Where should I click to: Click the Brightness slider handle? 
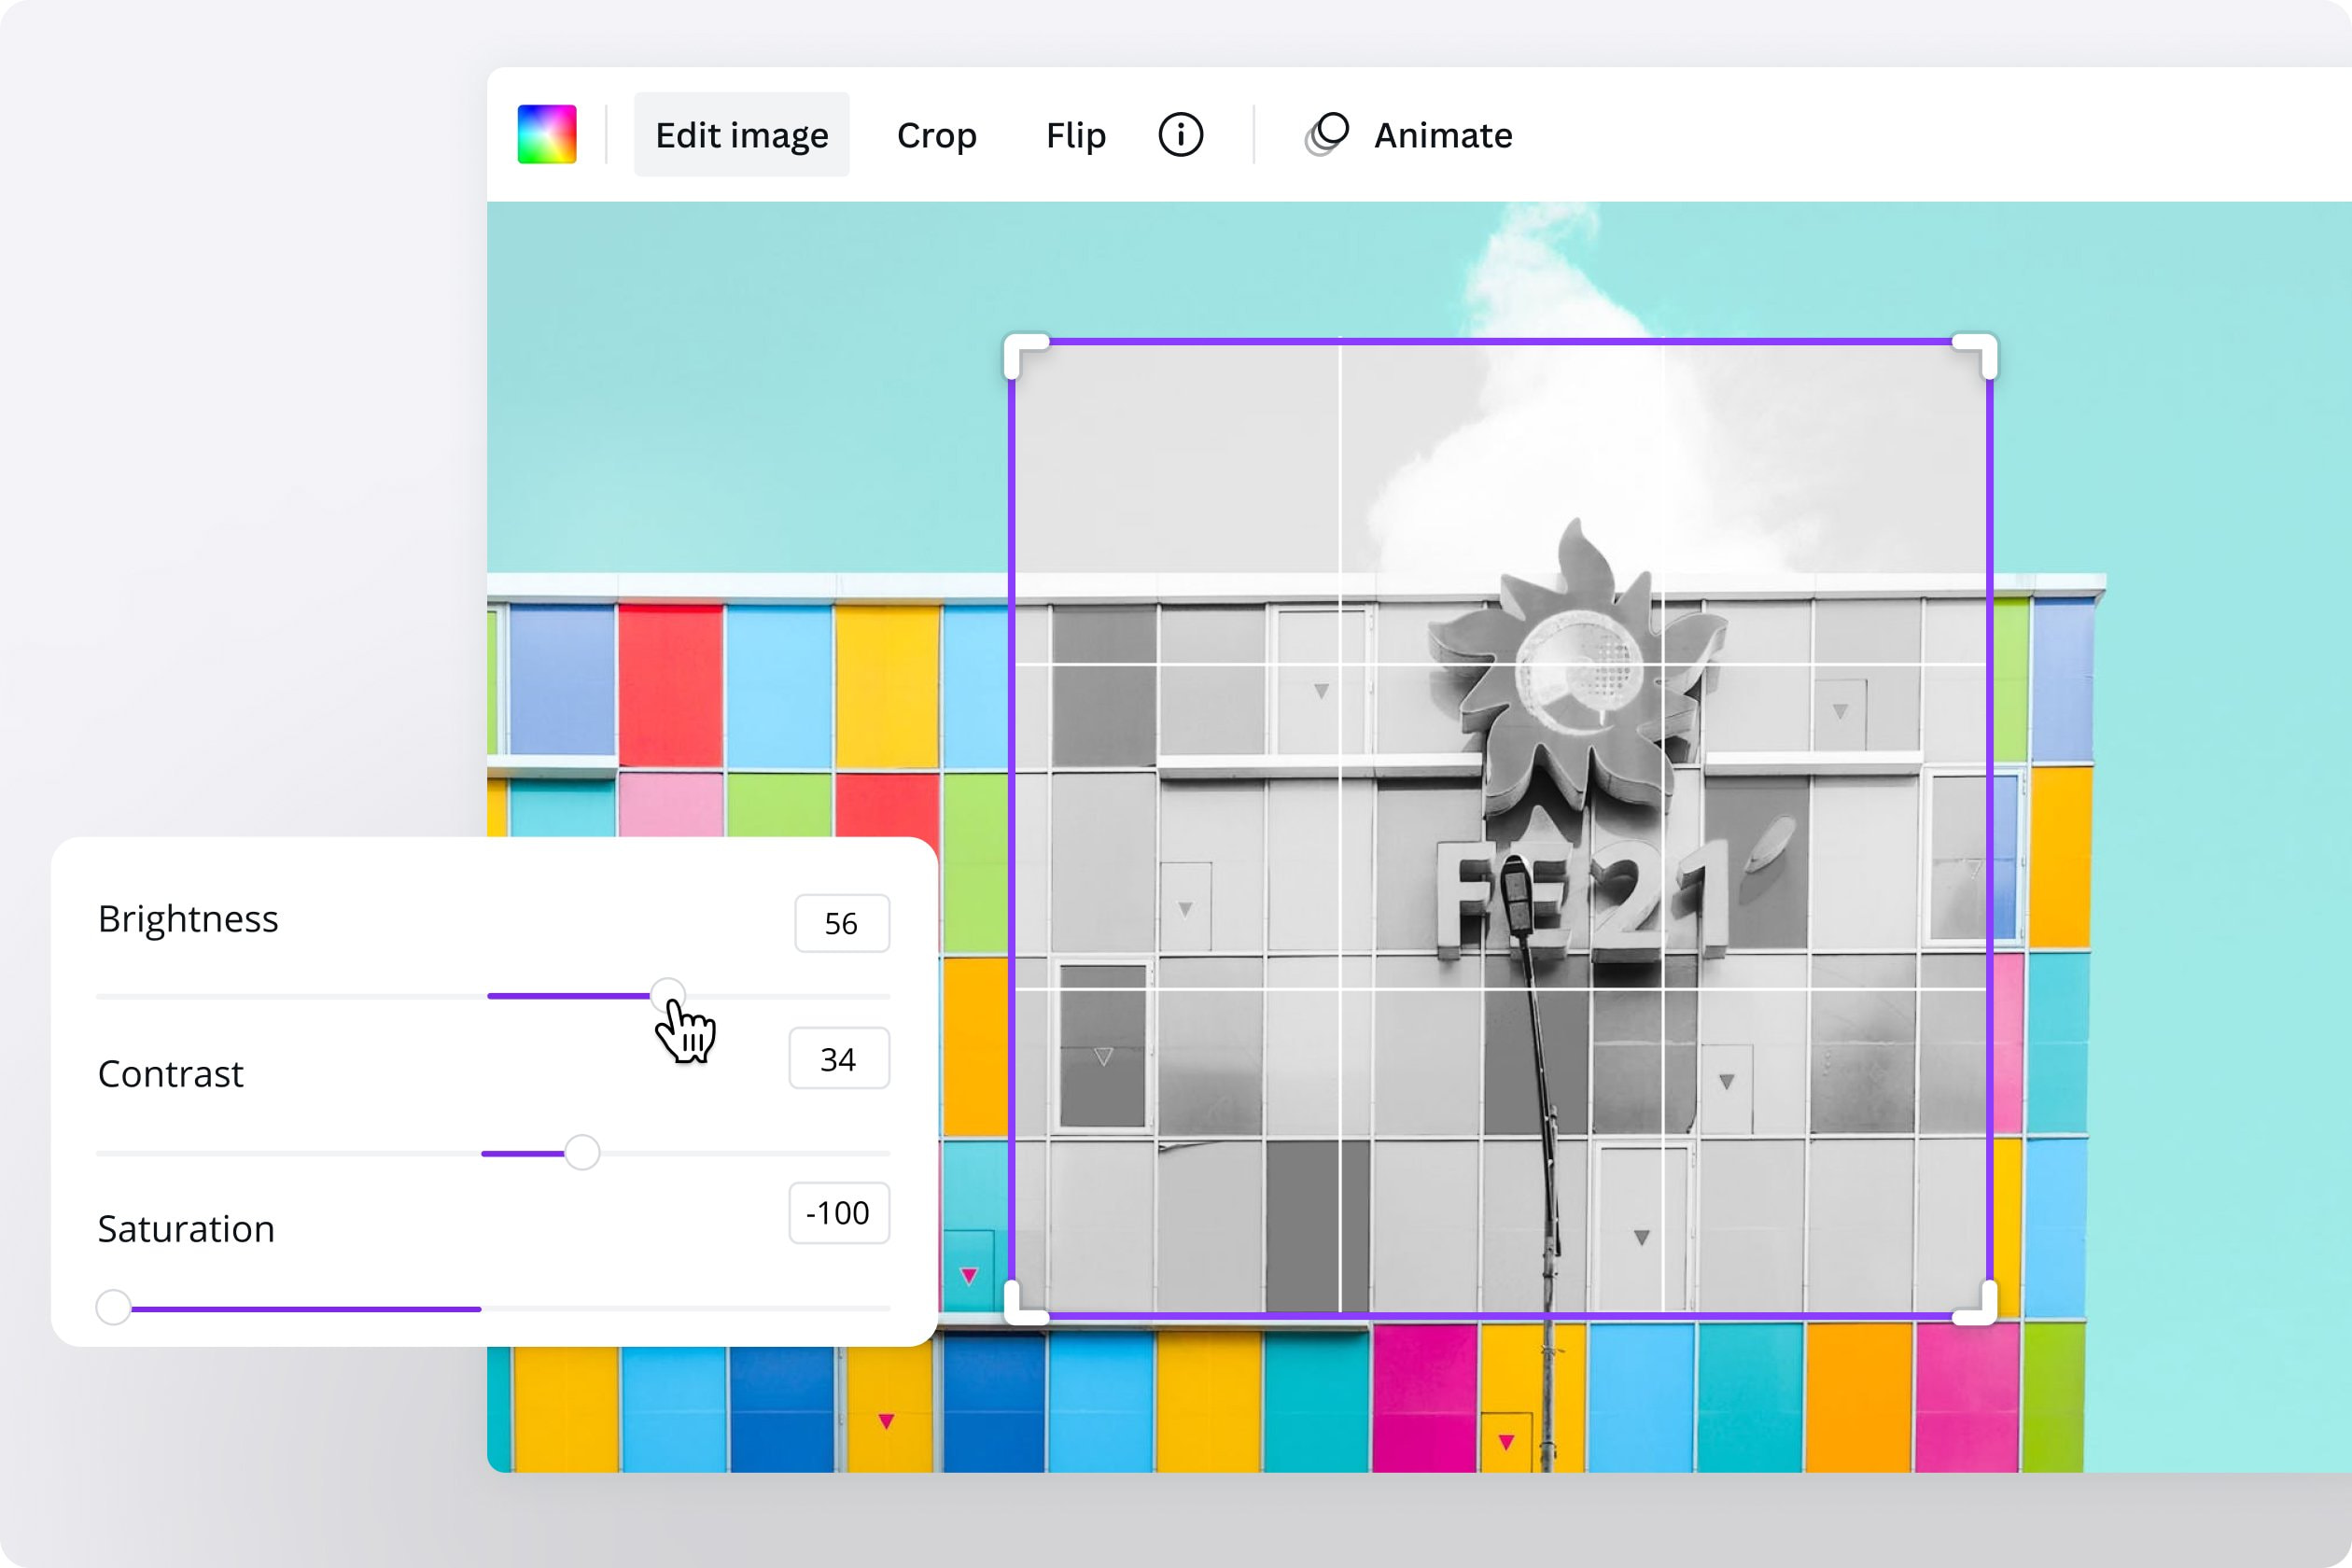point(668,996)
